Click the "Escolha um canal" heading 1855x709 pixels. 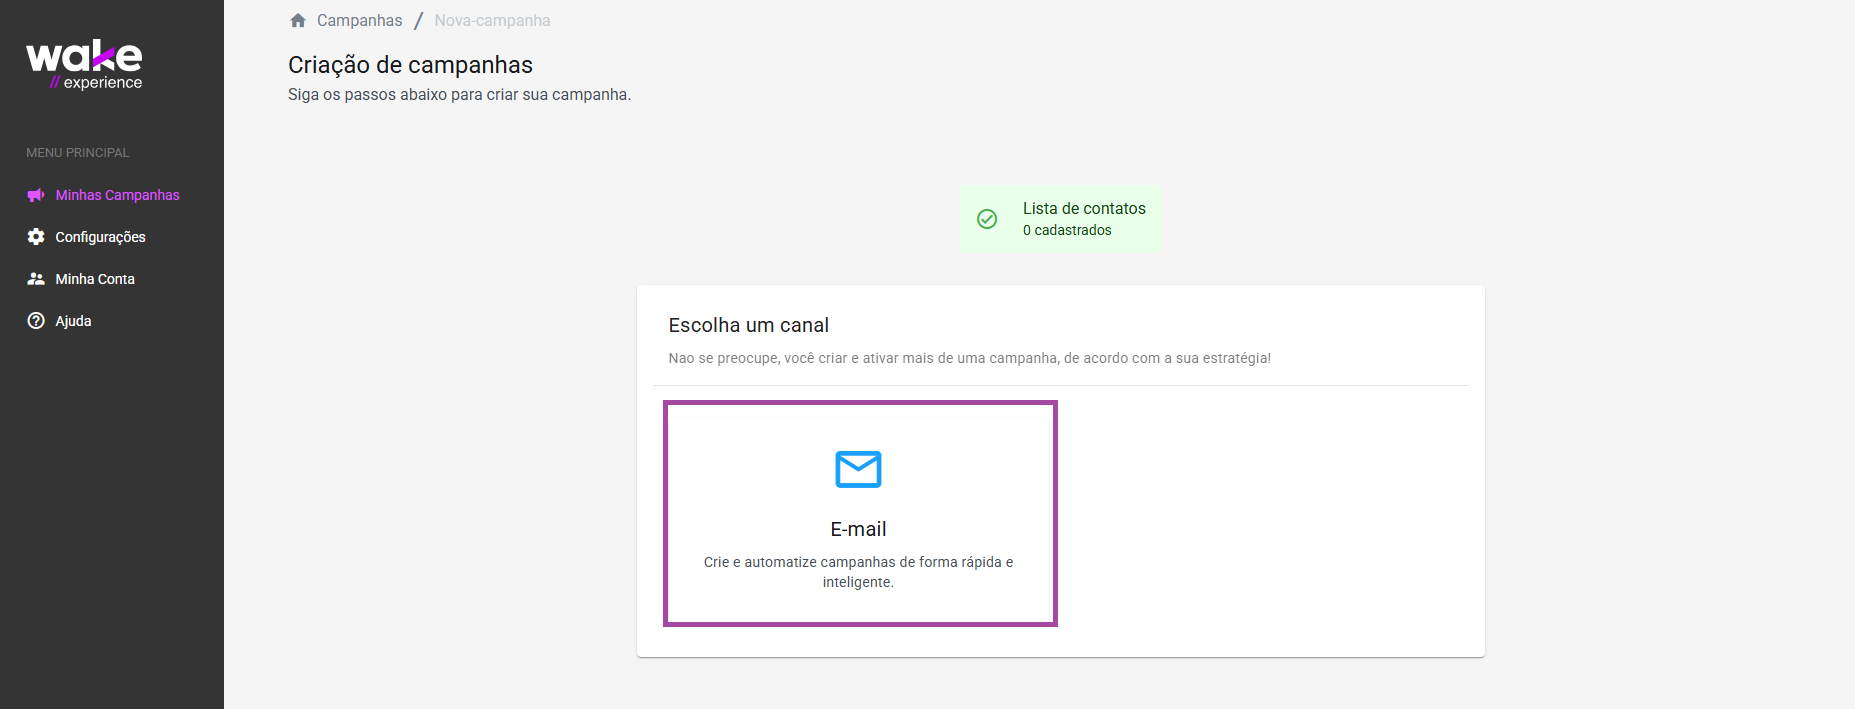[748, 325]
